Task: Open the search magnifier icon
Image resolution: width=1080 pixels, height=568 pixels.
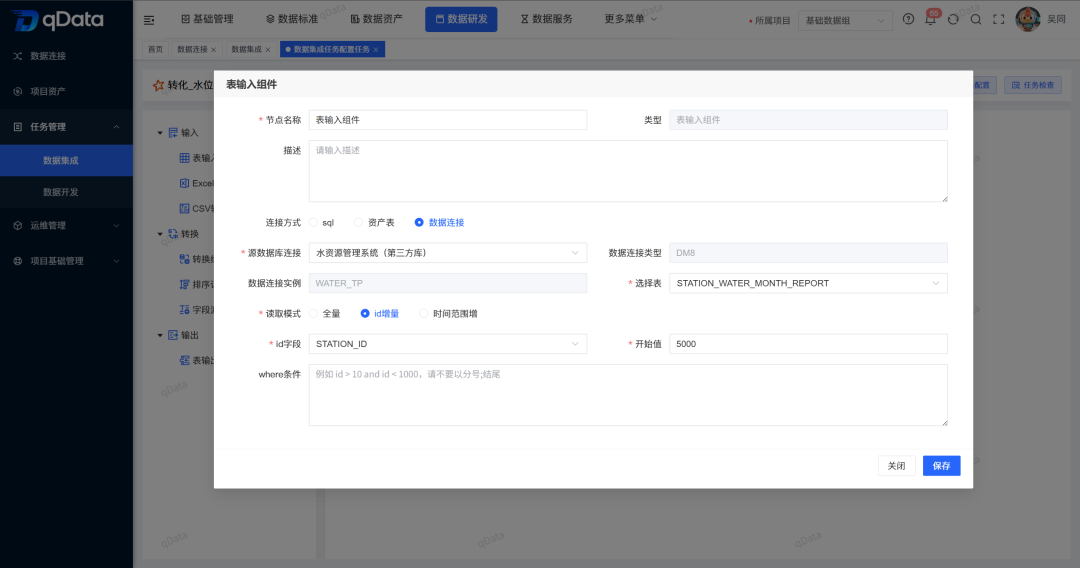Action: pyautogui.click(x=976, y=19)
